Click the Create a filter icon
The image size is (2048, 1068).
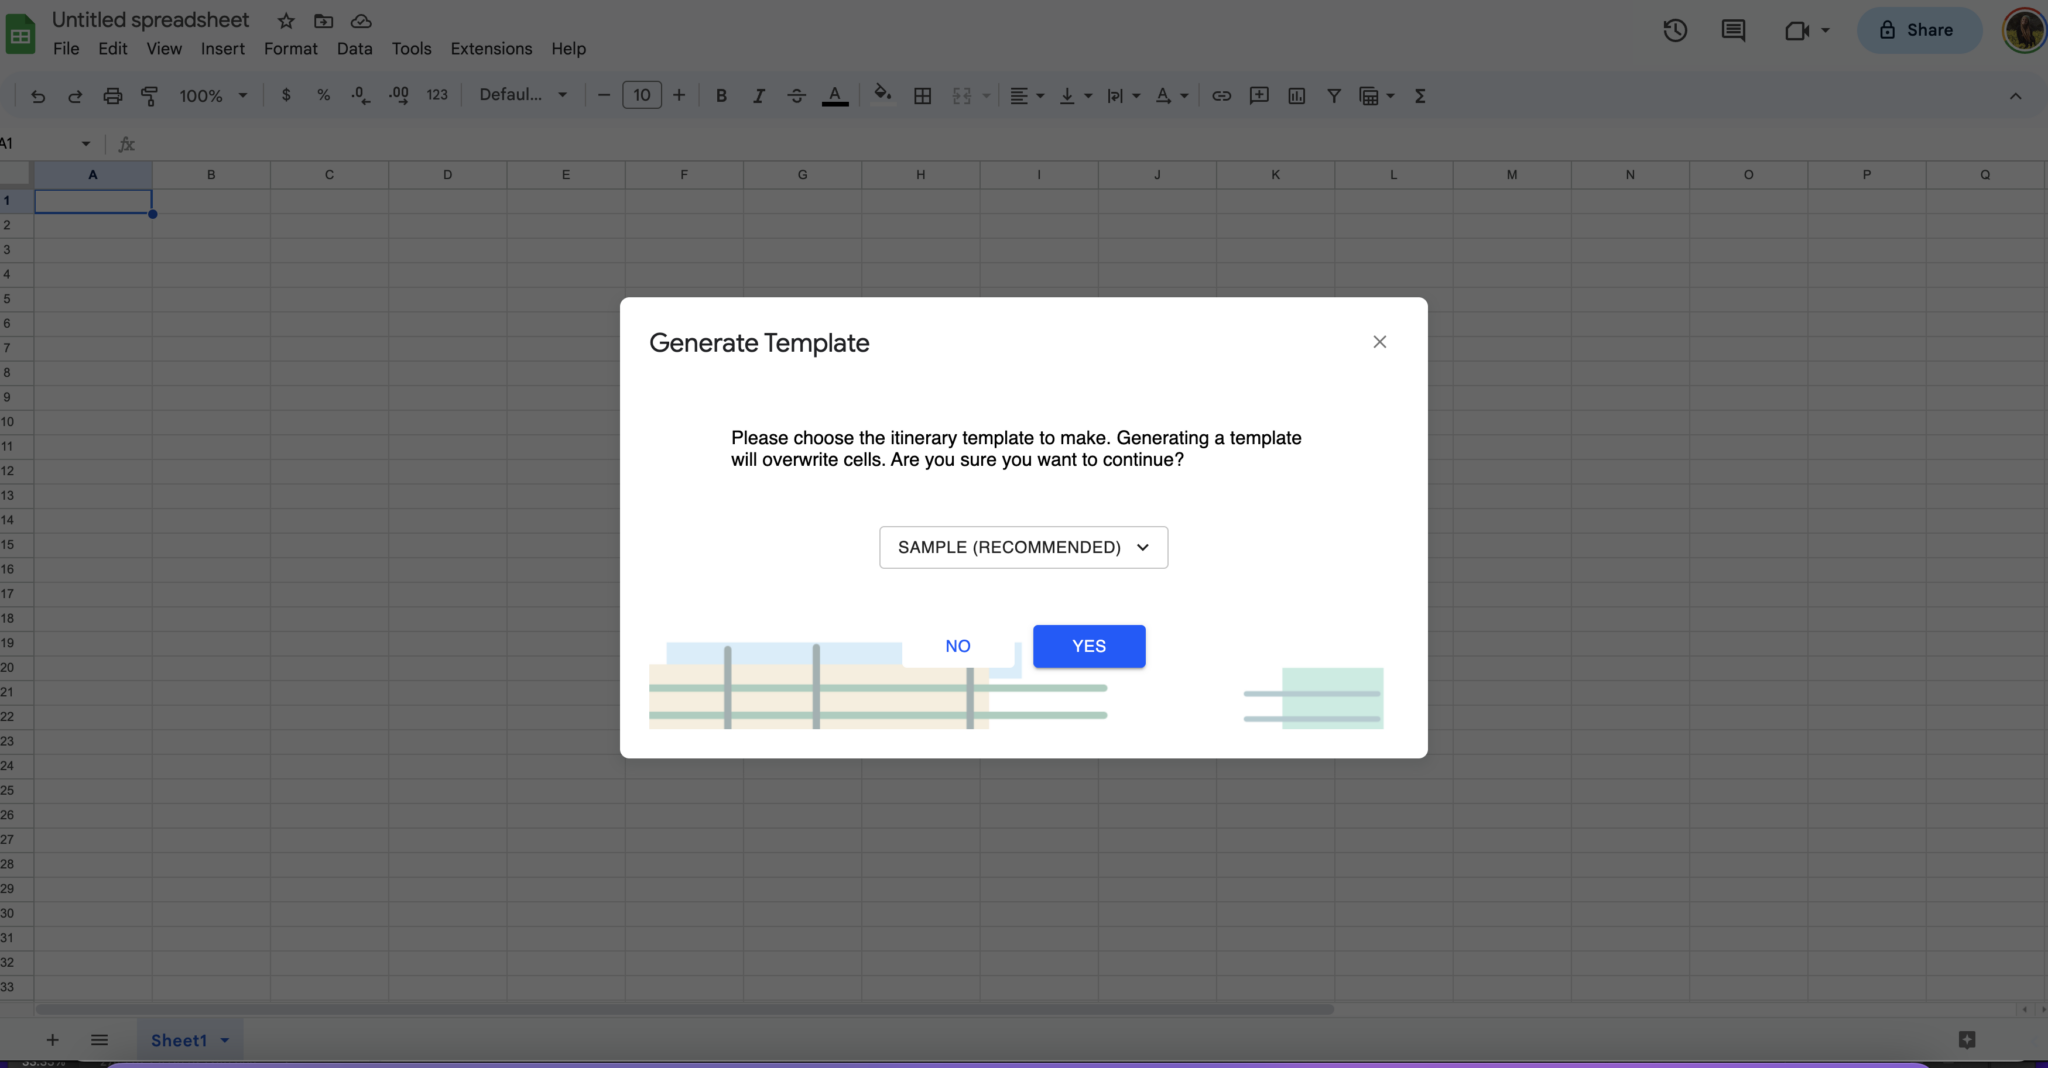coord(1334,96)
